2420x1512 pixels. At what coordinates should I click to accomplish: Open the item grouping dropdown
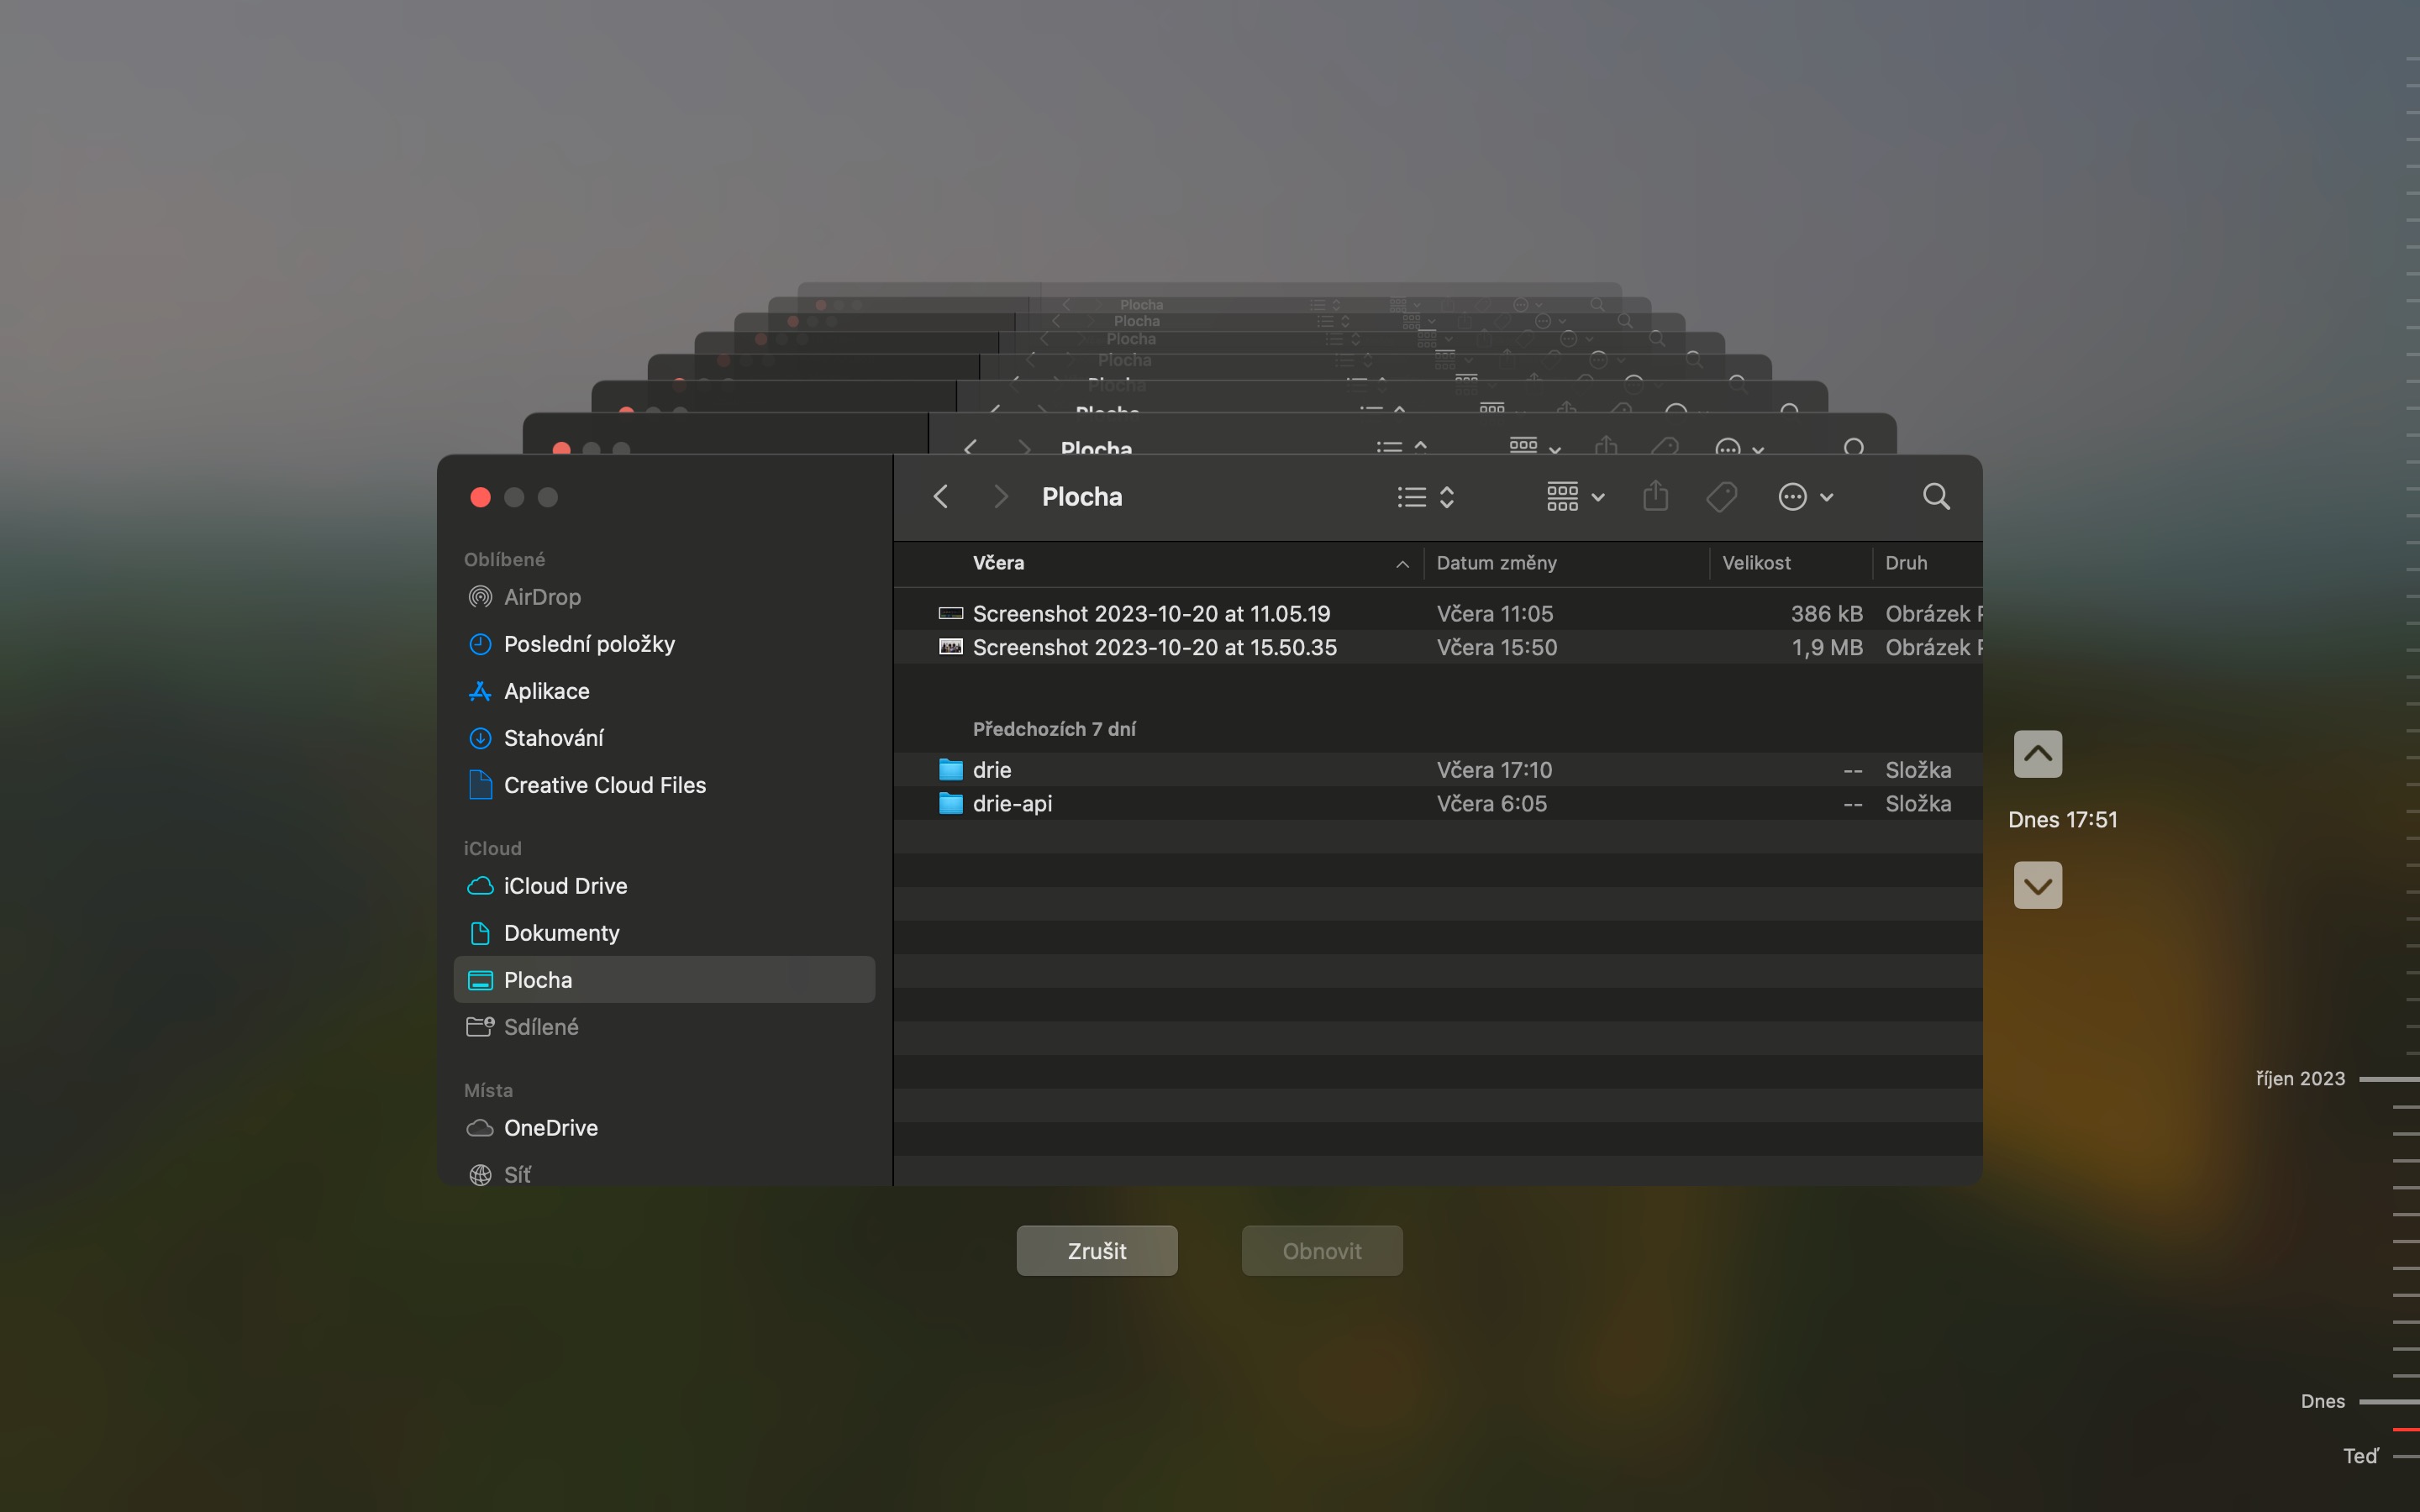[x=1572, y=496]
